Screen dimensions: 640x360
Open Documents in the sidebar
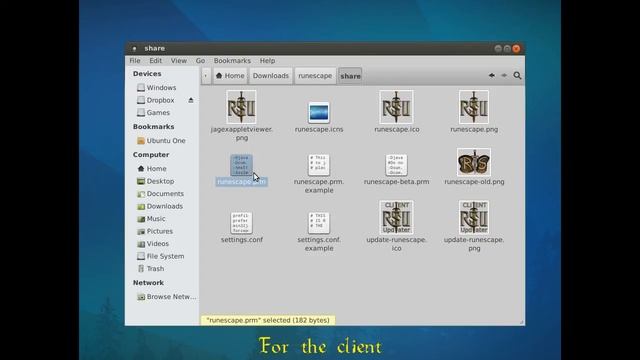coord(160,194)
